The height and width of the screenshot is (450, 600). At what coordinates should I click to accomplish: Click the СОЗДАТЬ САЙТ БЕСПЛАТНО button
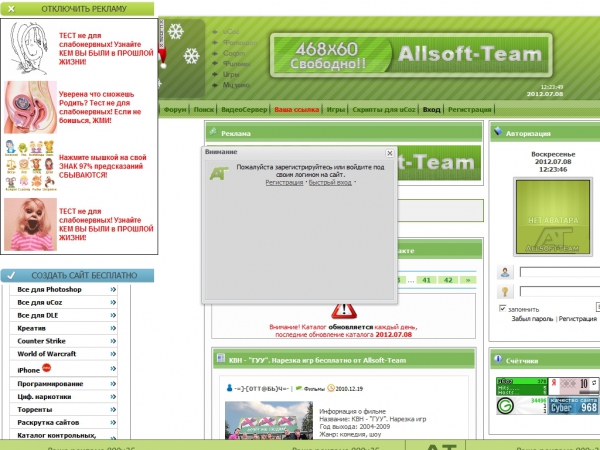(77, 276)
